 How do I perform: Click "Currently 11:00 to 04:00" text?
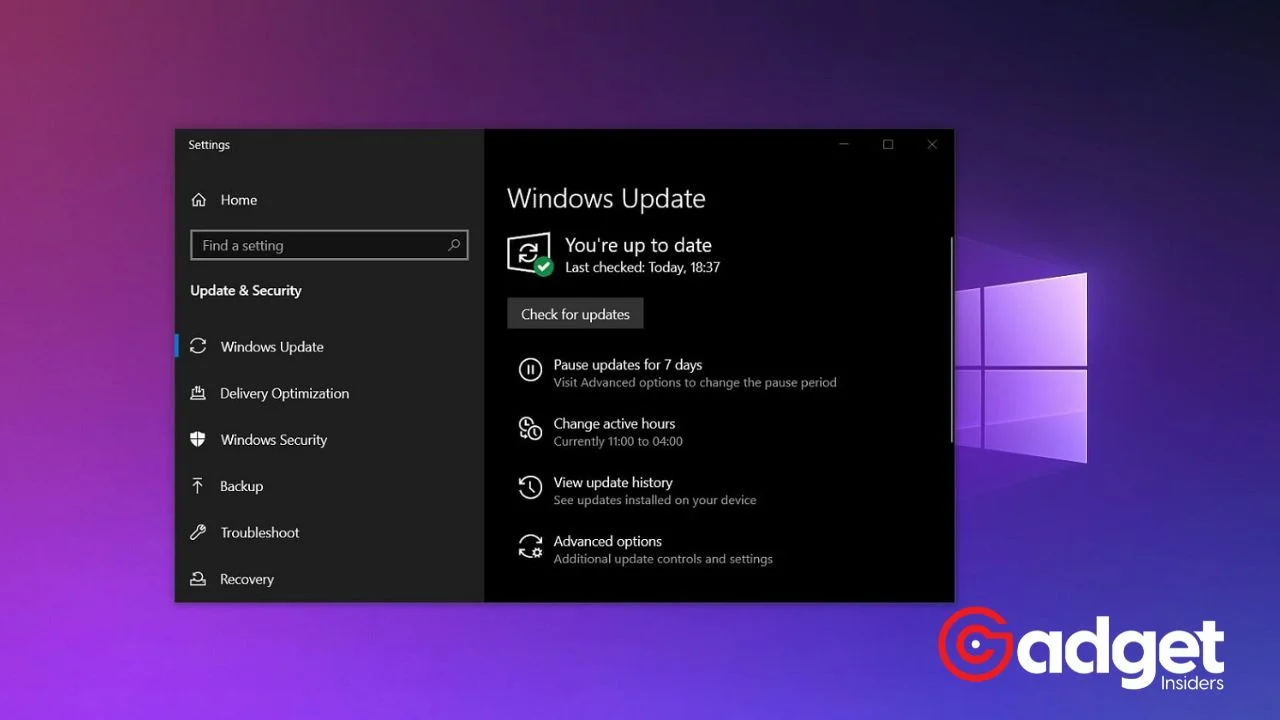coord(618,441)
